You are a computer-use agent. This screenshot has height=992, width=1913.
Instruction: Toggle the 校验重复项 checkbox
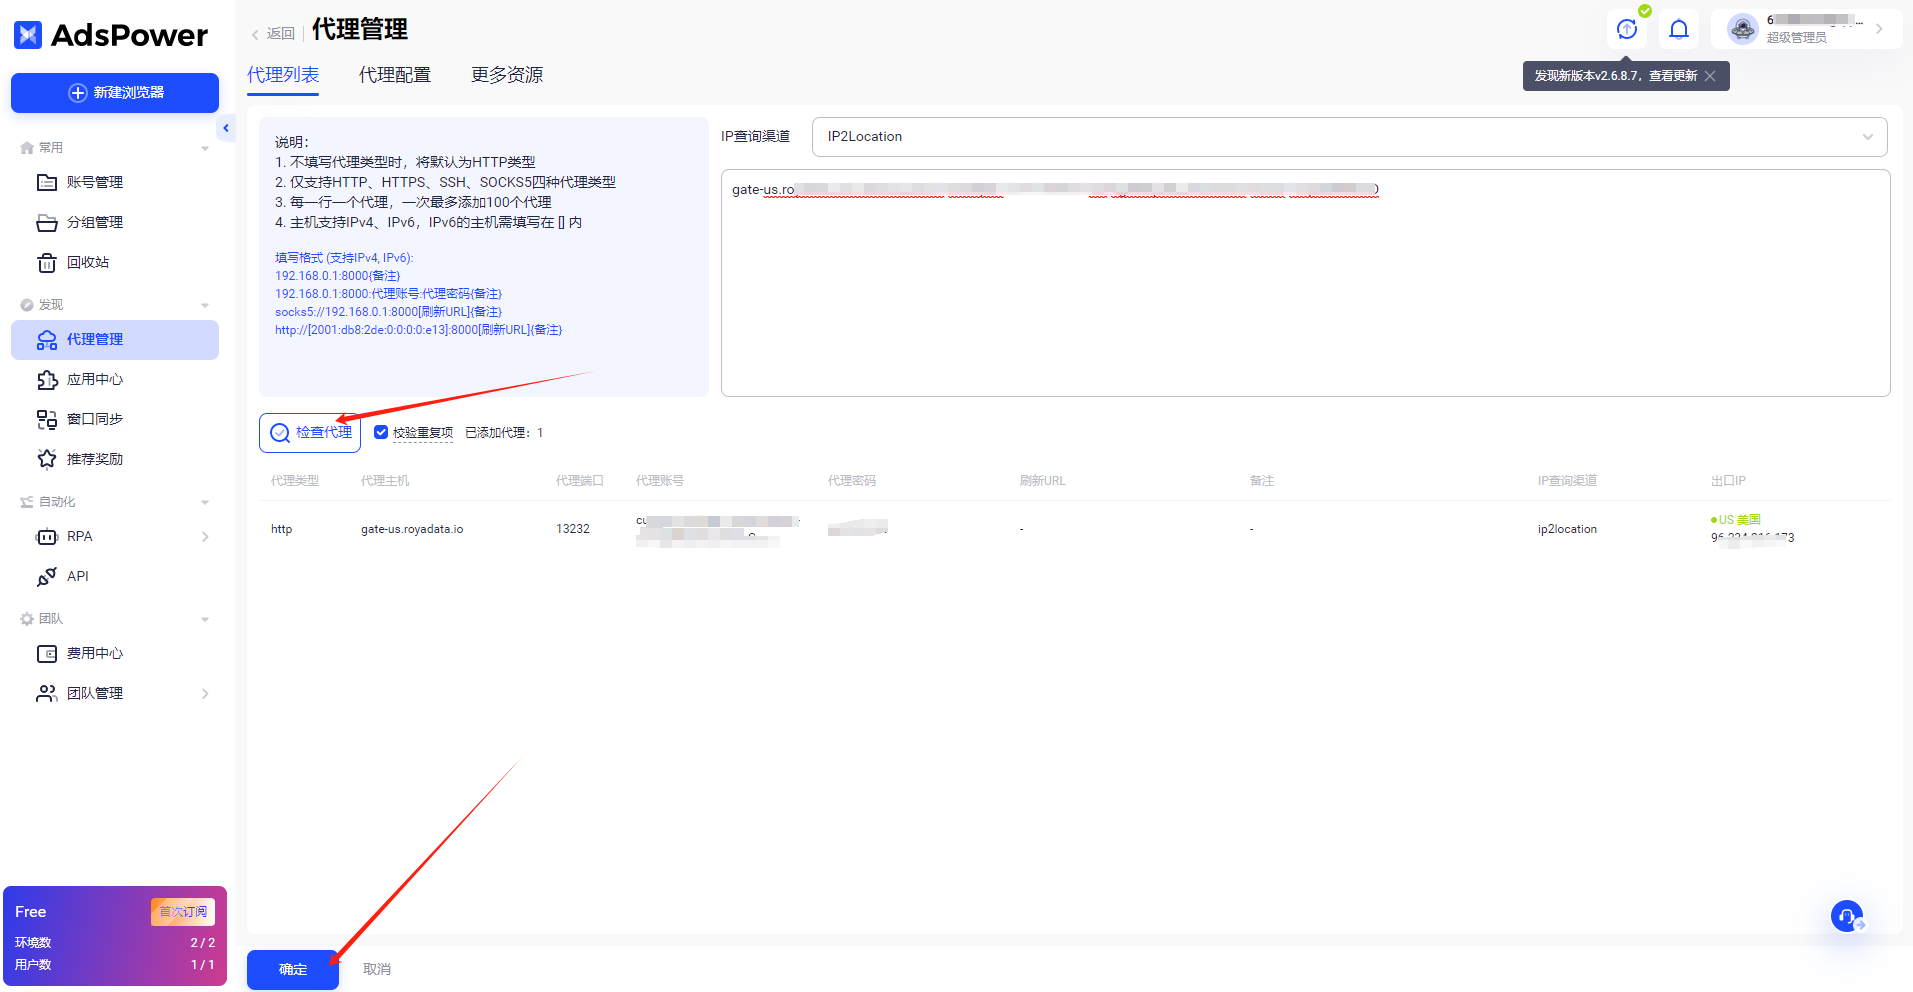[381, 432]
